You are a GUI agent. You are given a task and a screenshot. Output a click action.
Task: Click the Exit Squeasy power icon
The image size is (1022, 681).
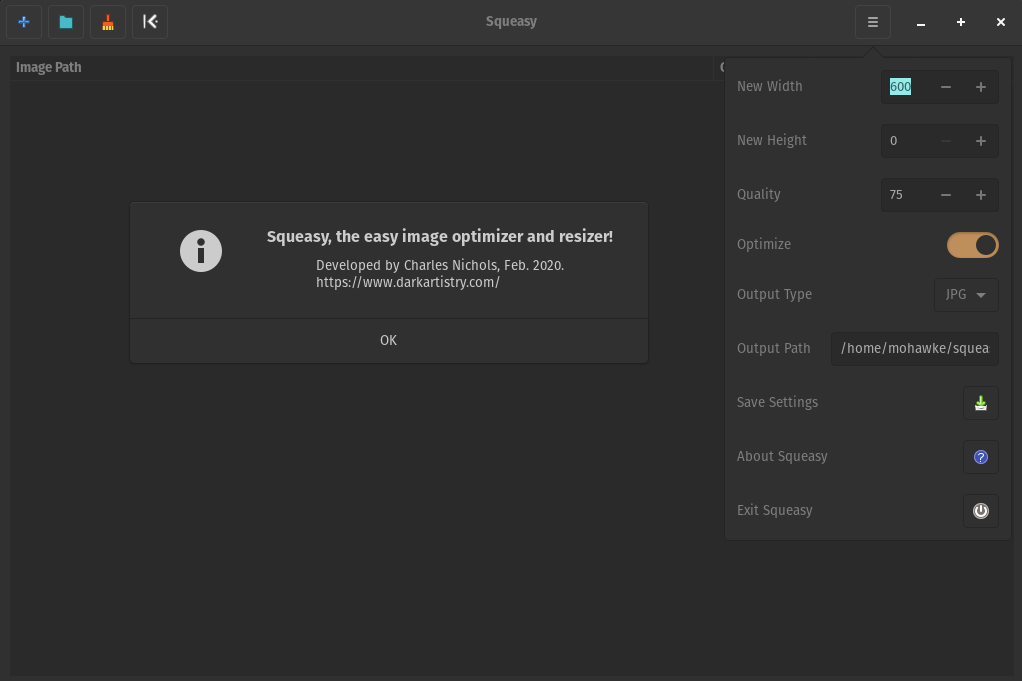coord(980,510)
